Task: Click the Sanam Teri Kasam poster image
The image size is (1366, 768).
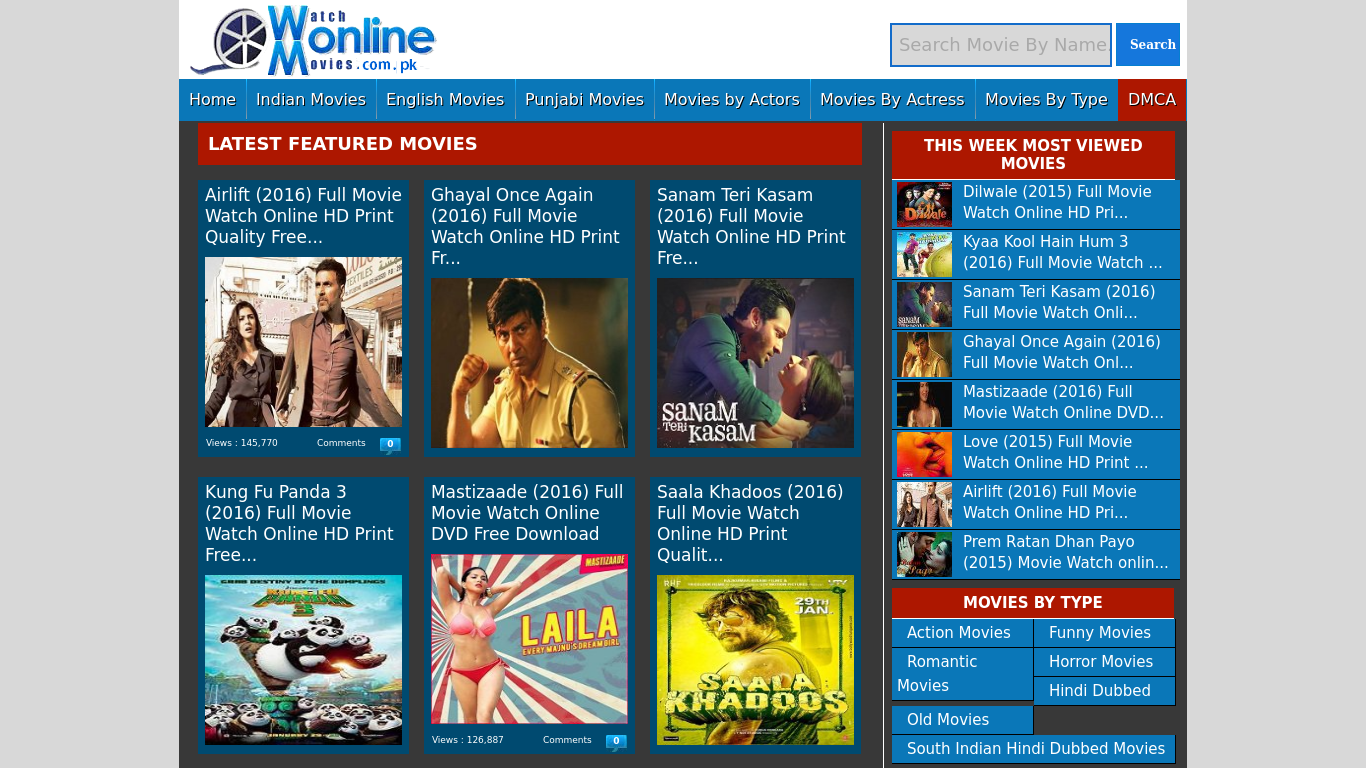Action: [755, 363]
